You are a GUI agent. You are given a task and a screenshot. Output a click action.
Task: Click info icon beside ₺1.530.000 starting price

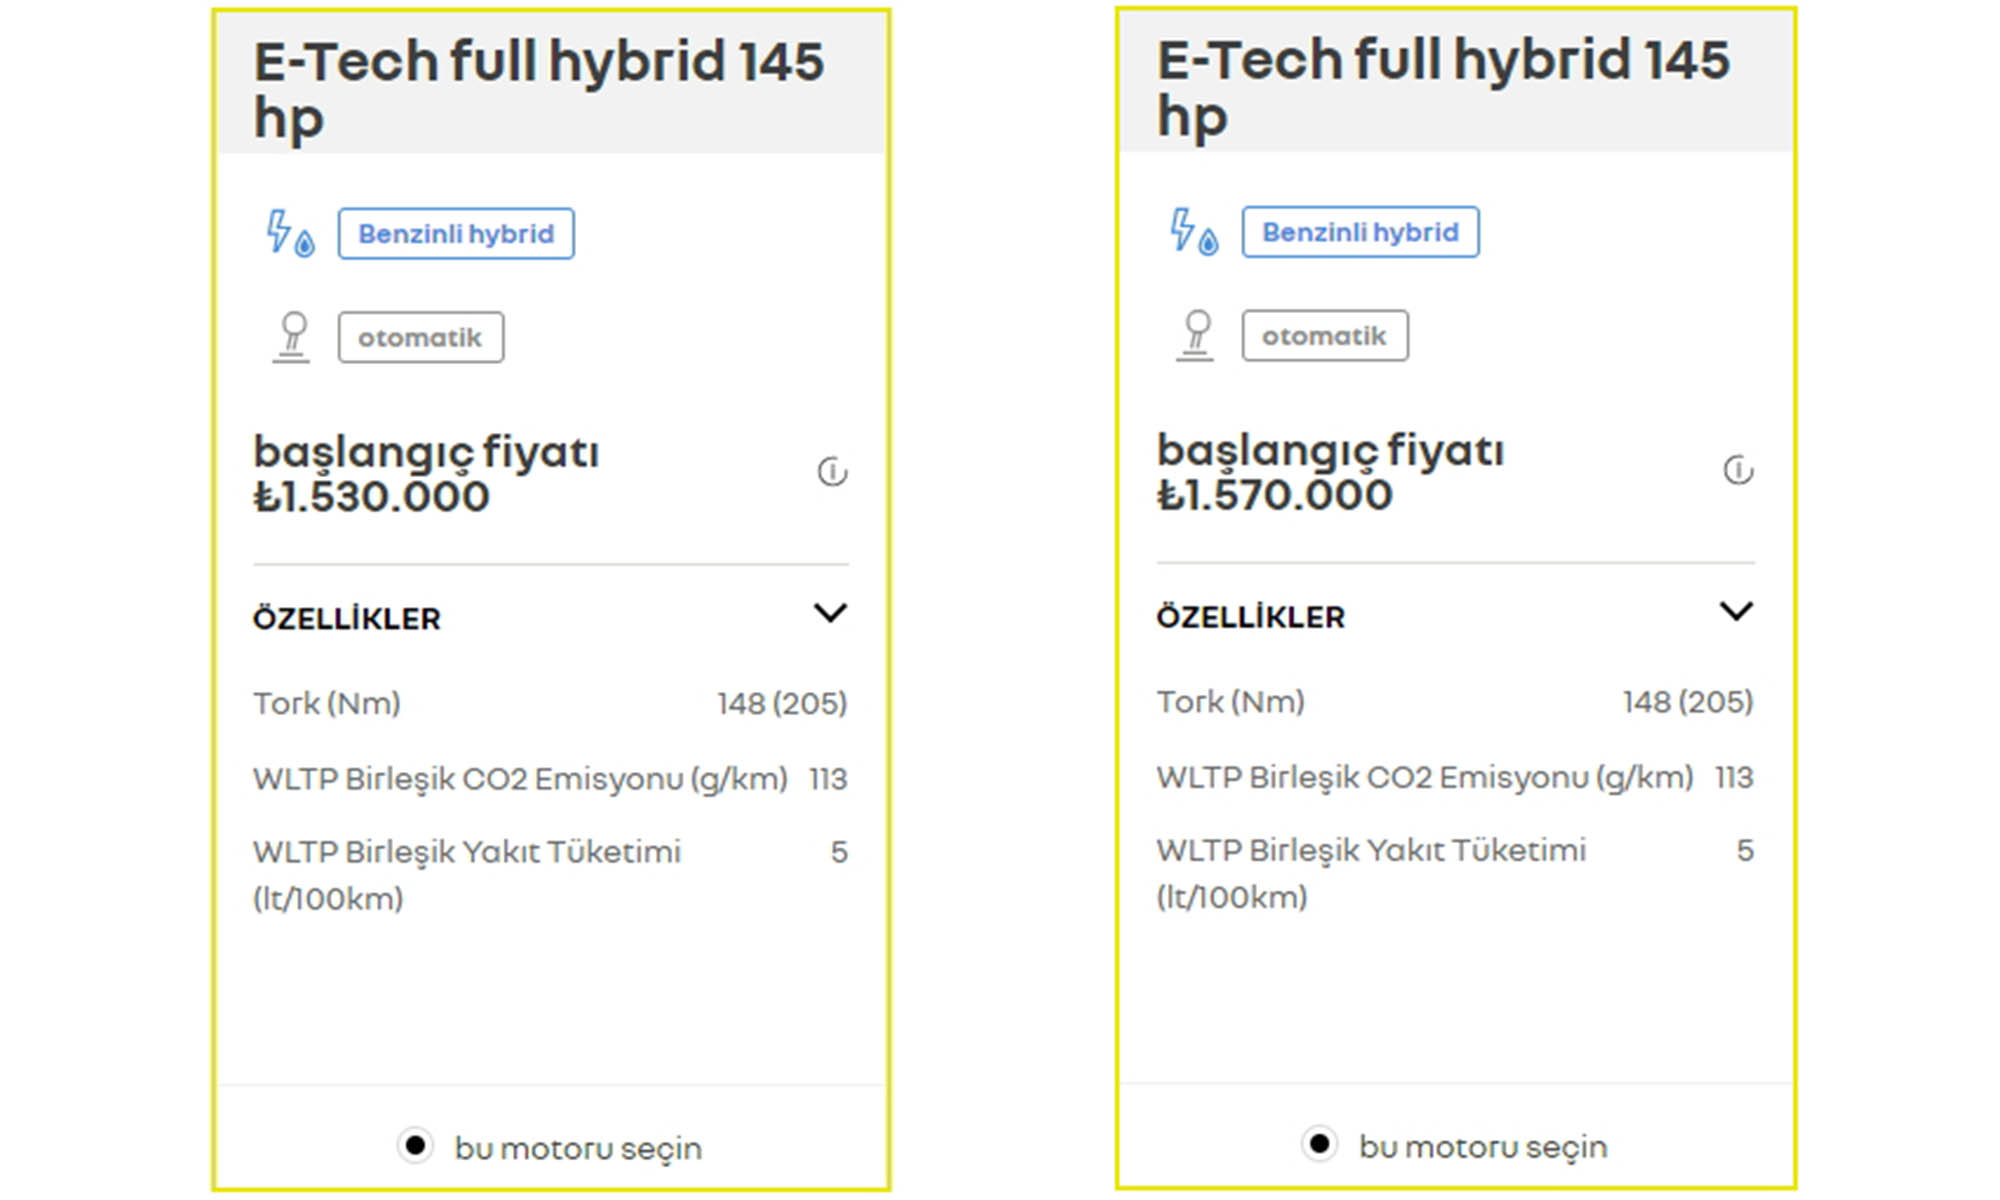coord(832,471)
